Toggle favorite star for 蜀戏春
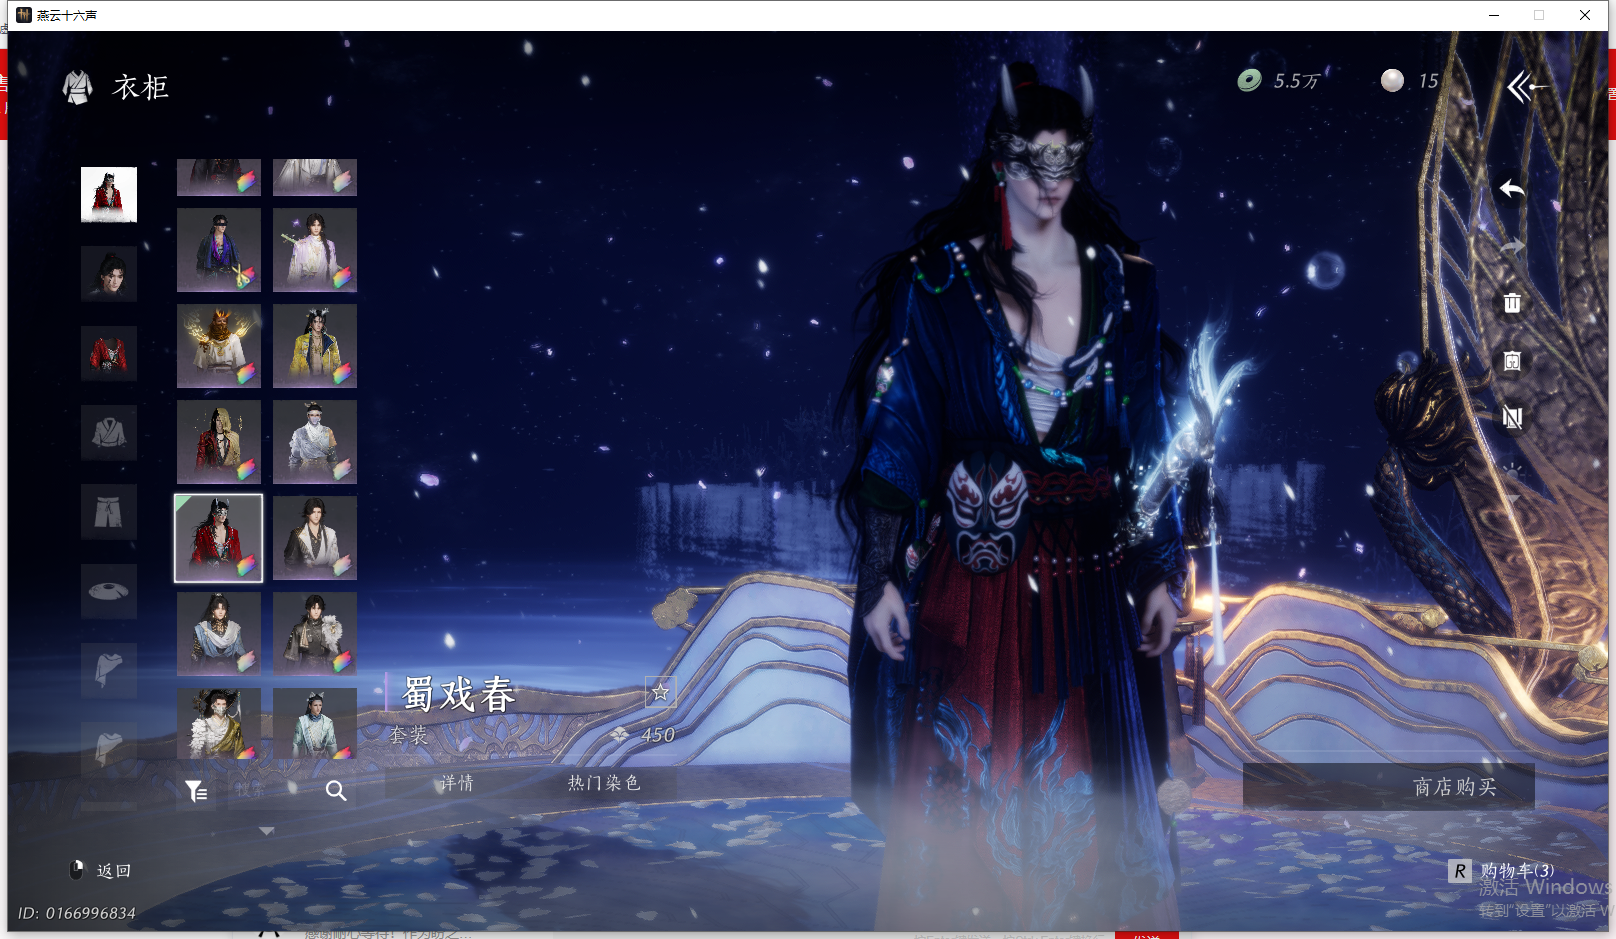This screenshot has width=1616, height=939. [x=660, y=692]
